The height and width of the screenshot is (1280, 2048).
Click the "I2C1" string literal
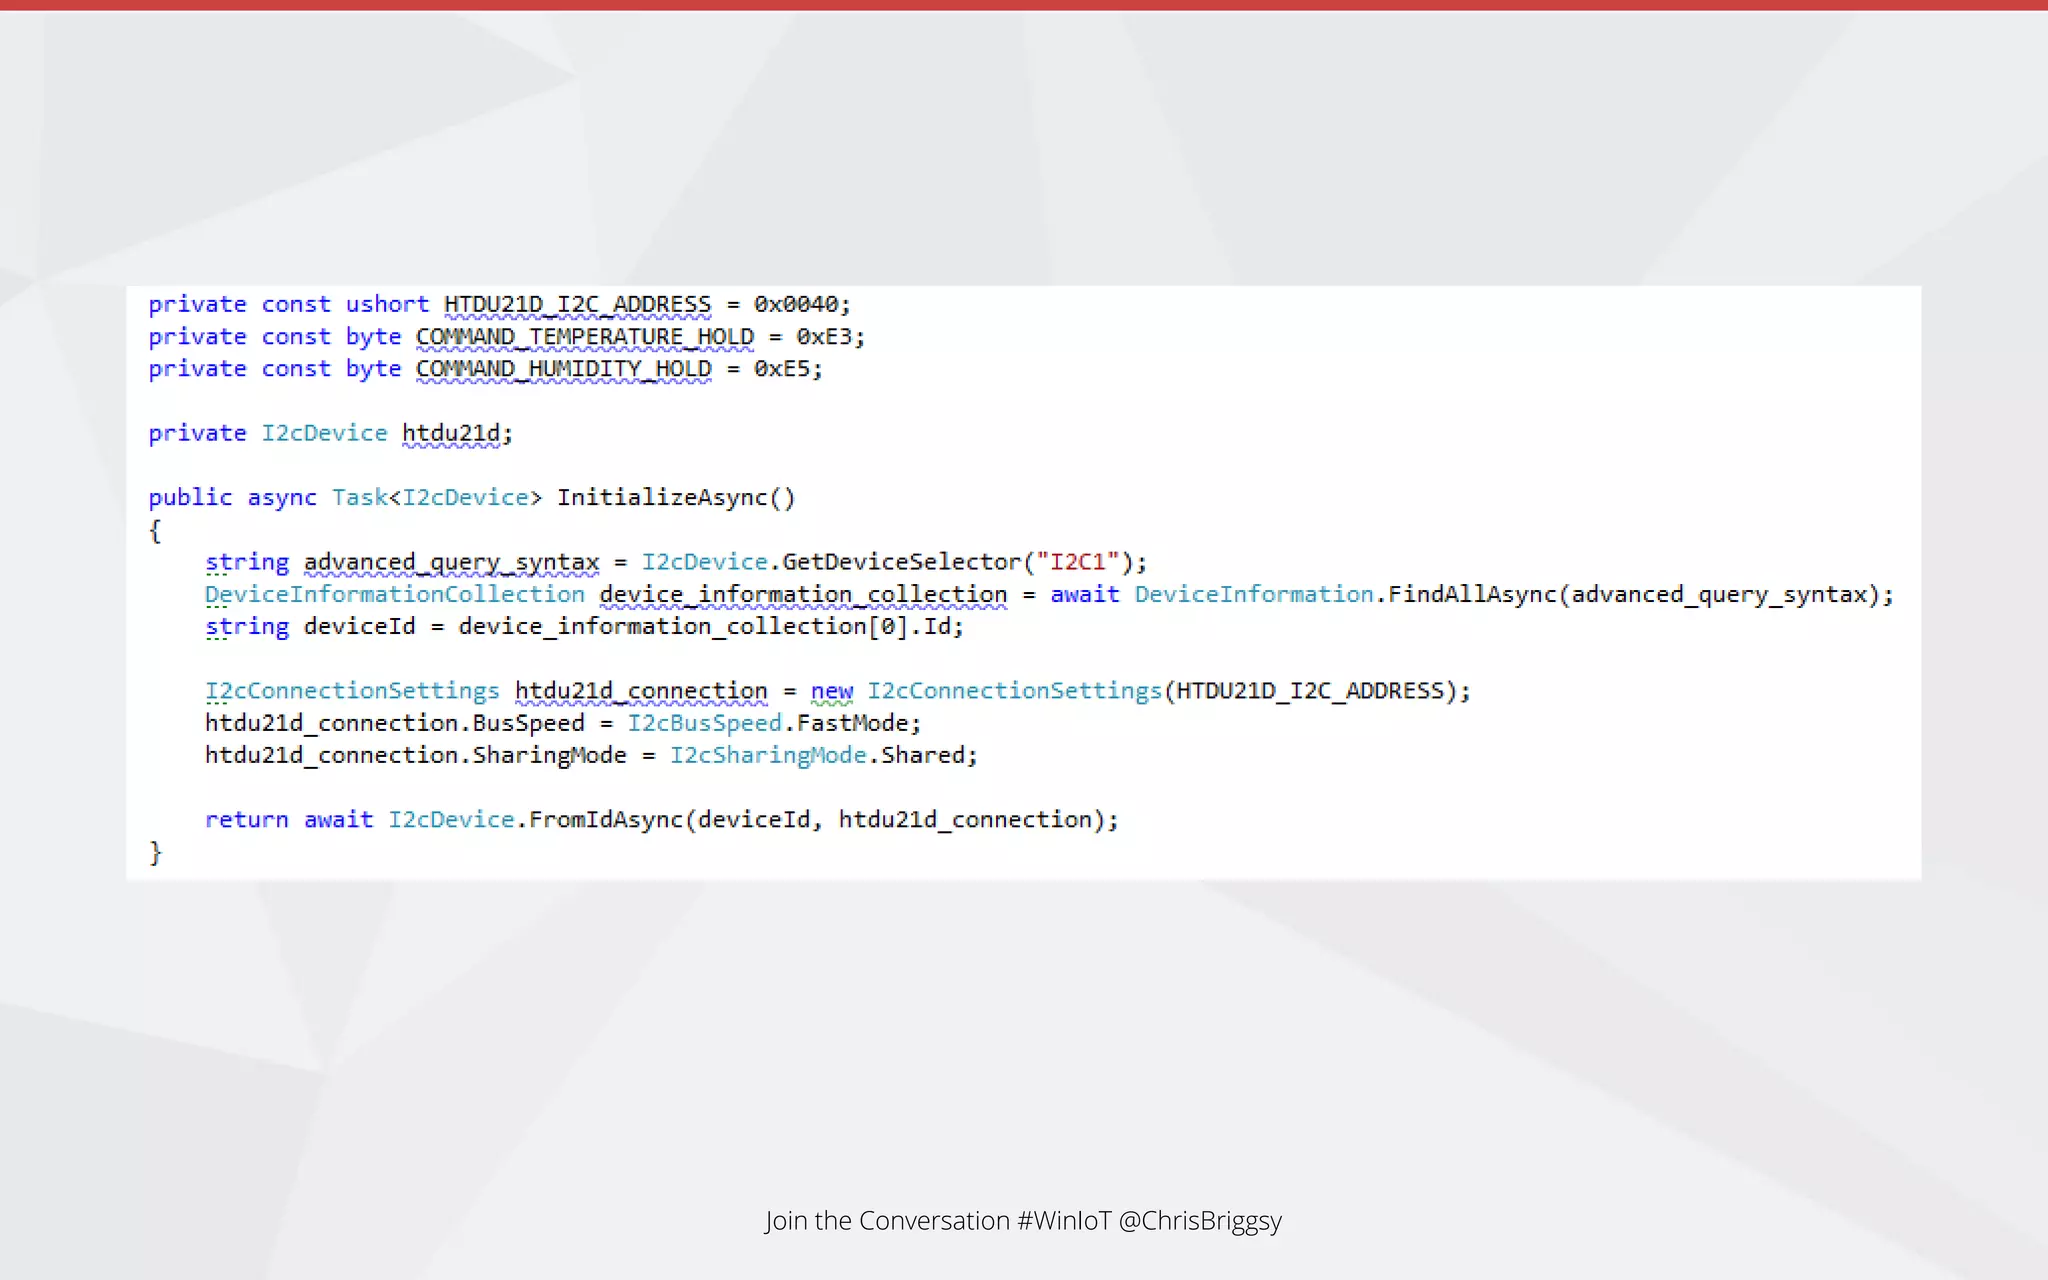pos(1077,562)
